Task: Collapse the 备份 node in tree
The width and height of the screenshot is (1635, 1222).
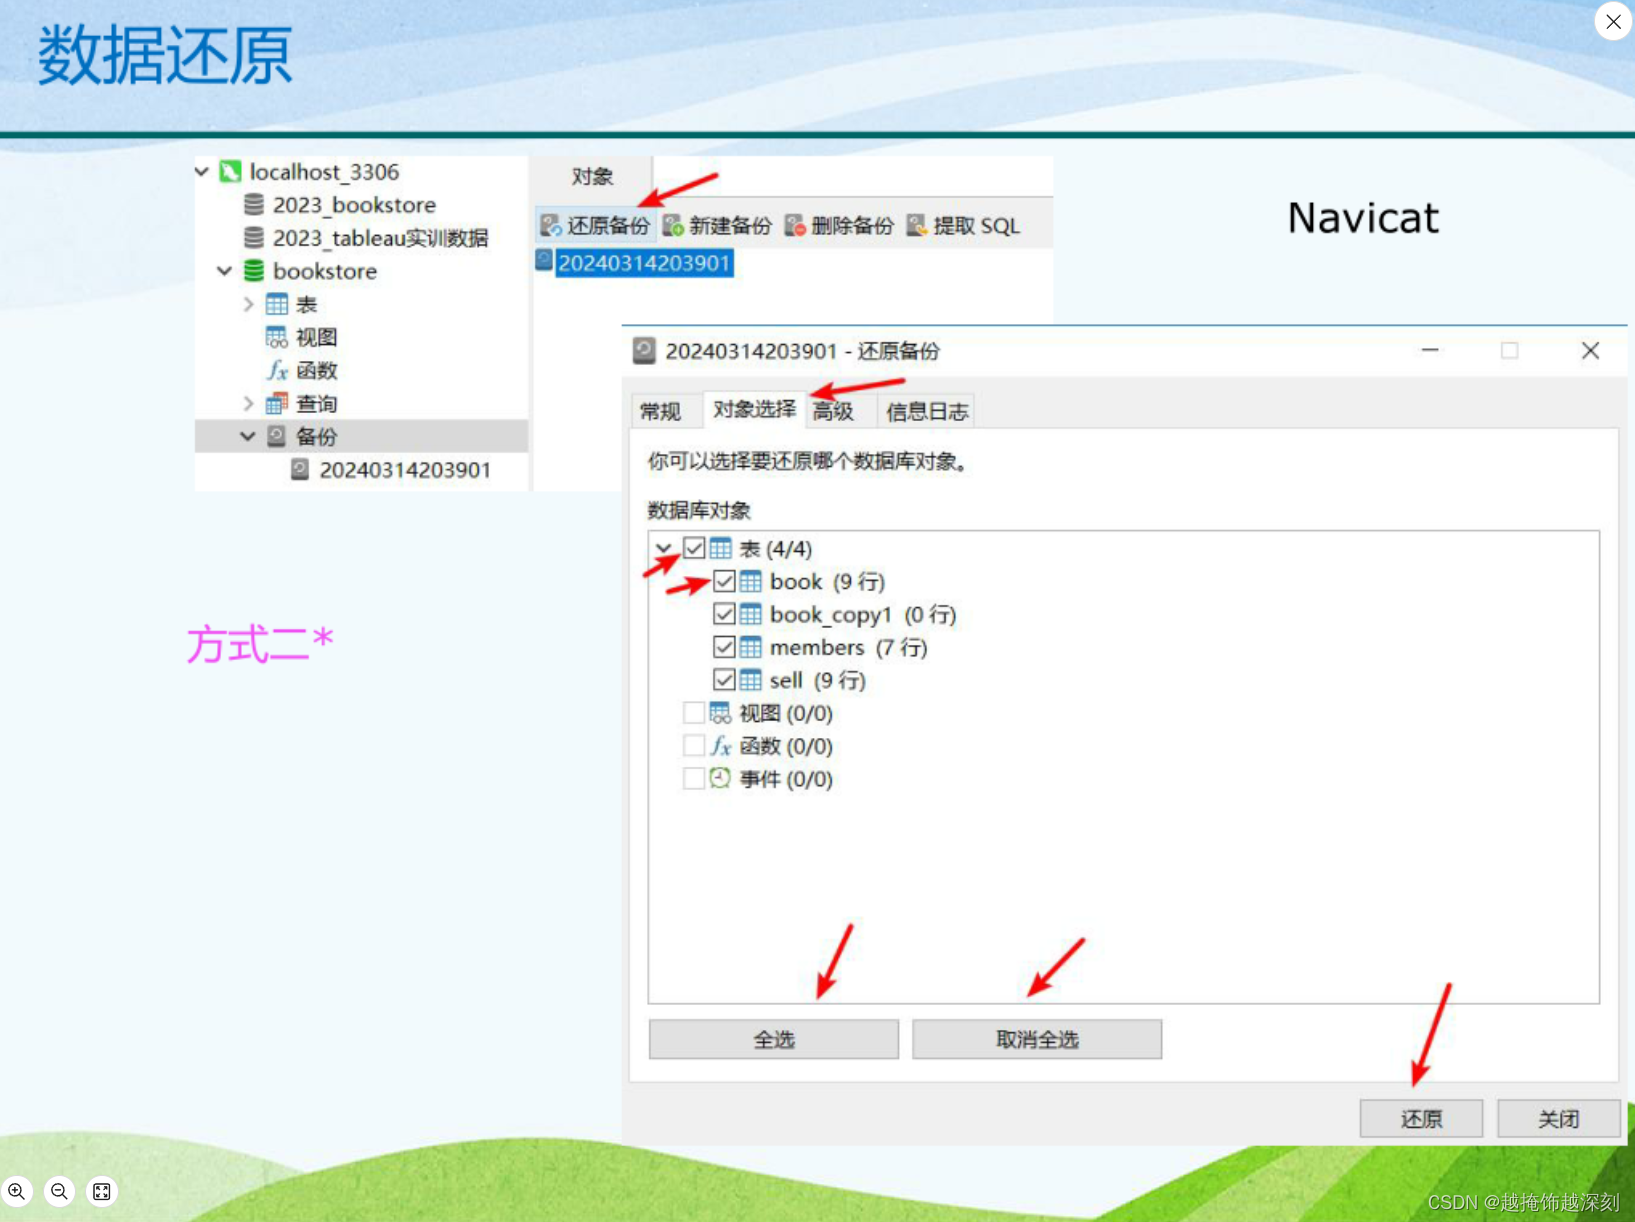Action: (248, 436)
